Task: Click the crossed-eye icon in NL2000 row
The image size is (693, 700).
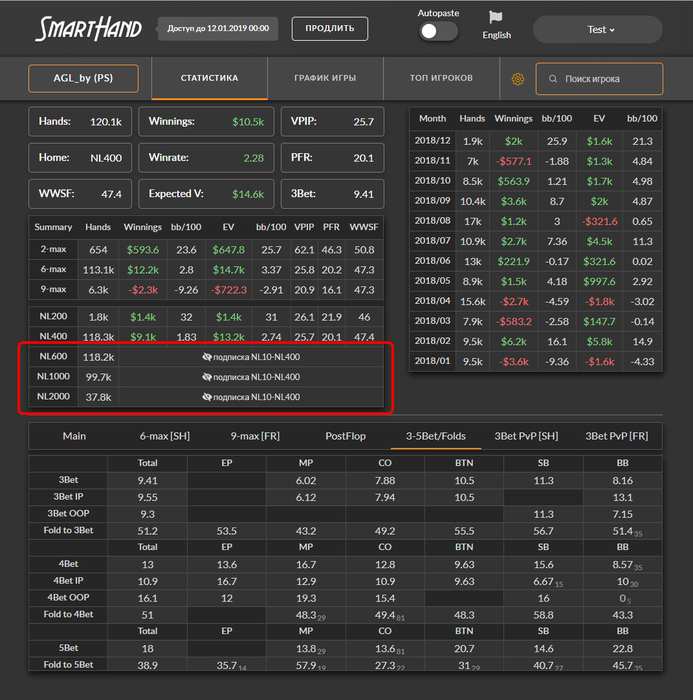Action: (207, 397)
